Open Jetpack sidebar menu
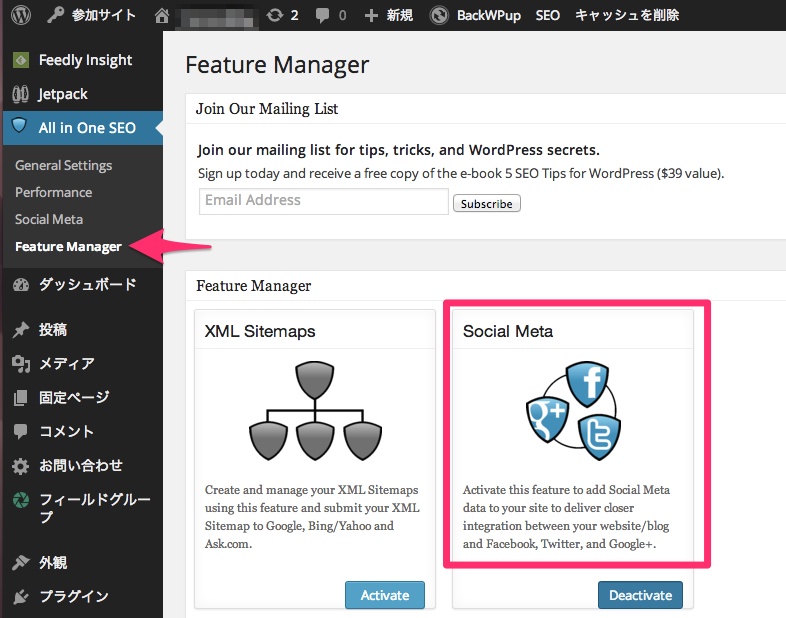 (x=63, y=94)
